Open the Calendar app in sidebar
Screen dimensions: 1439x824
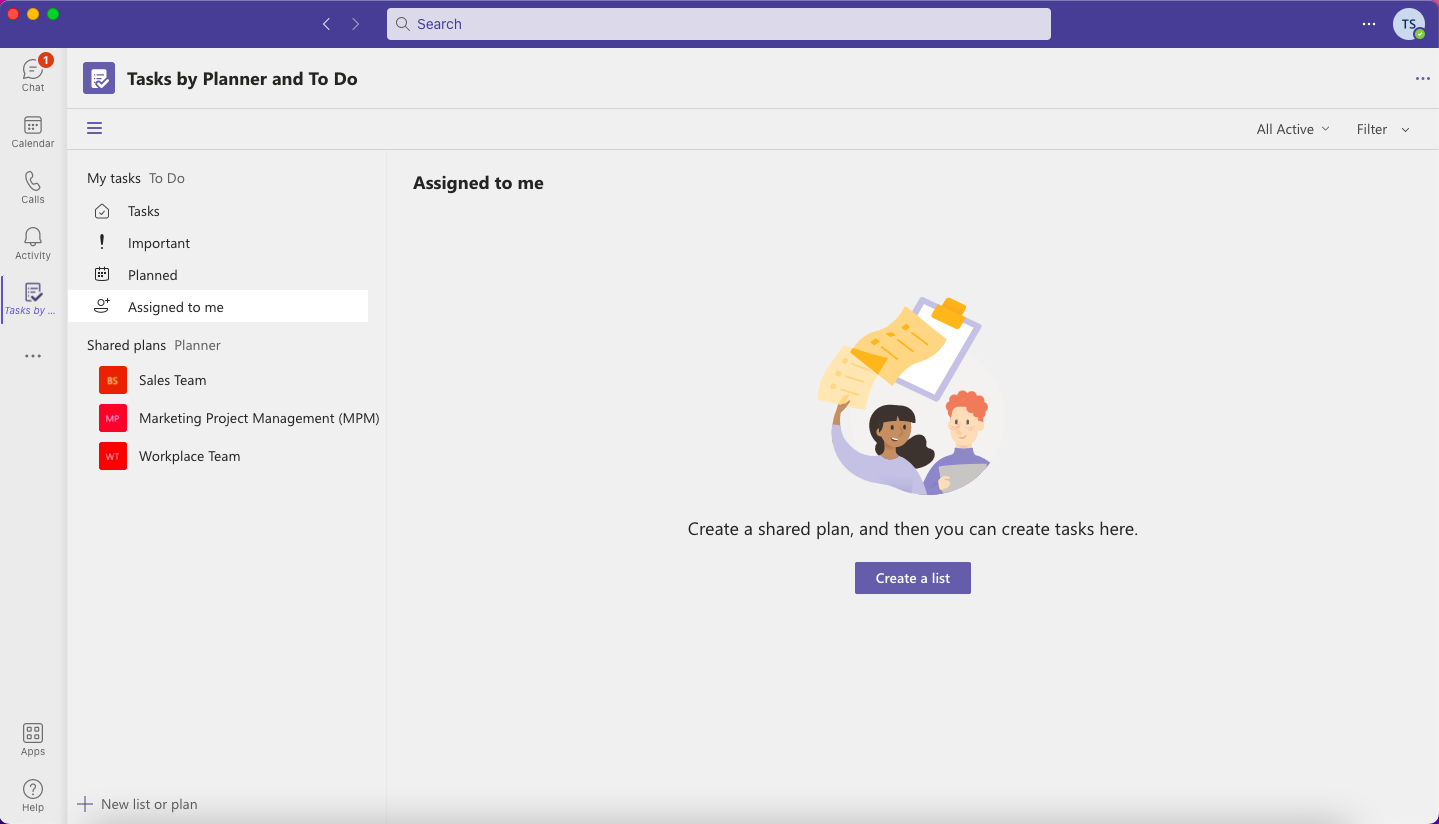coord(33,131)
